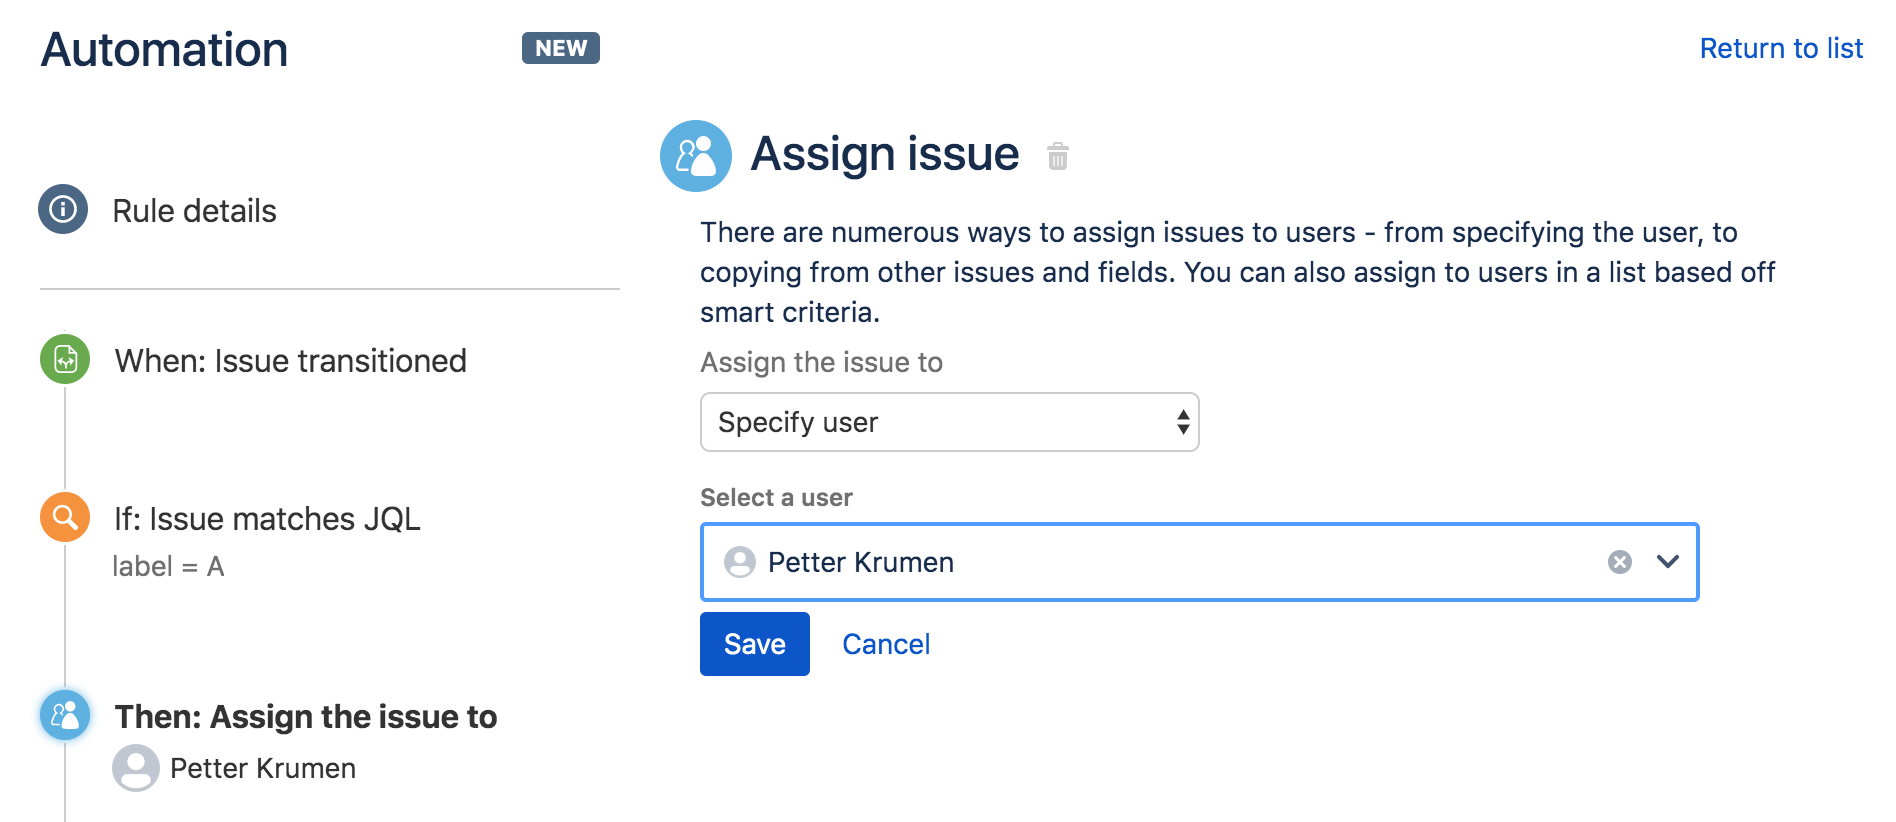Open the user assignment options selector
Screen dimensions: 1896x822
tap(948, 422)
